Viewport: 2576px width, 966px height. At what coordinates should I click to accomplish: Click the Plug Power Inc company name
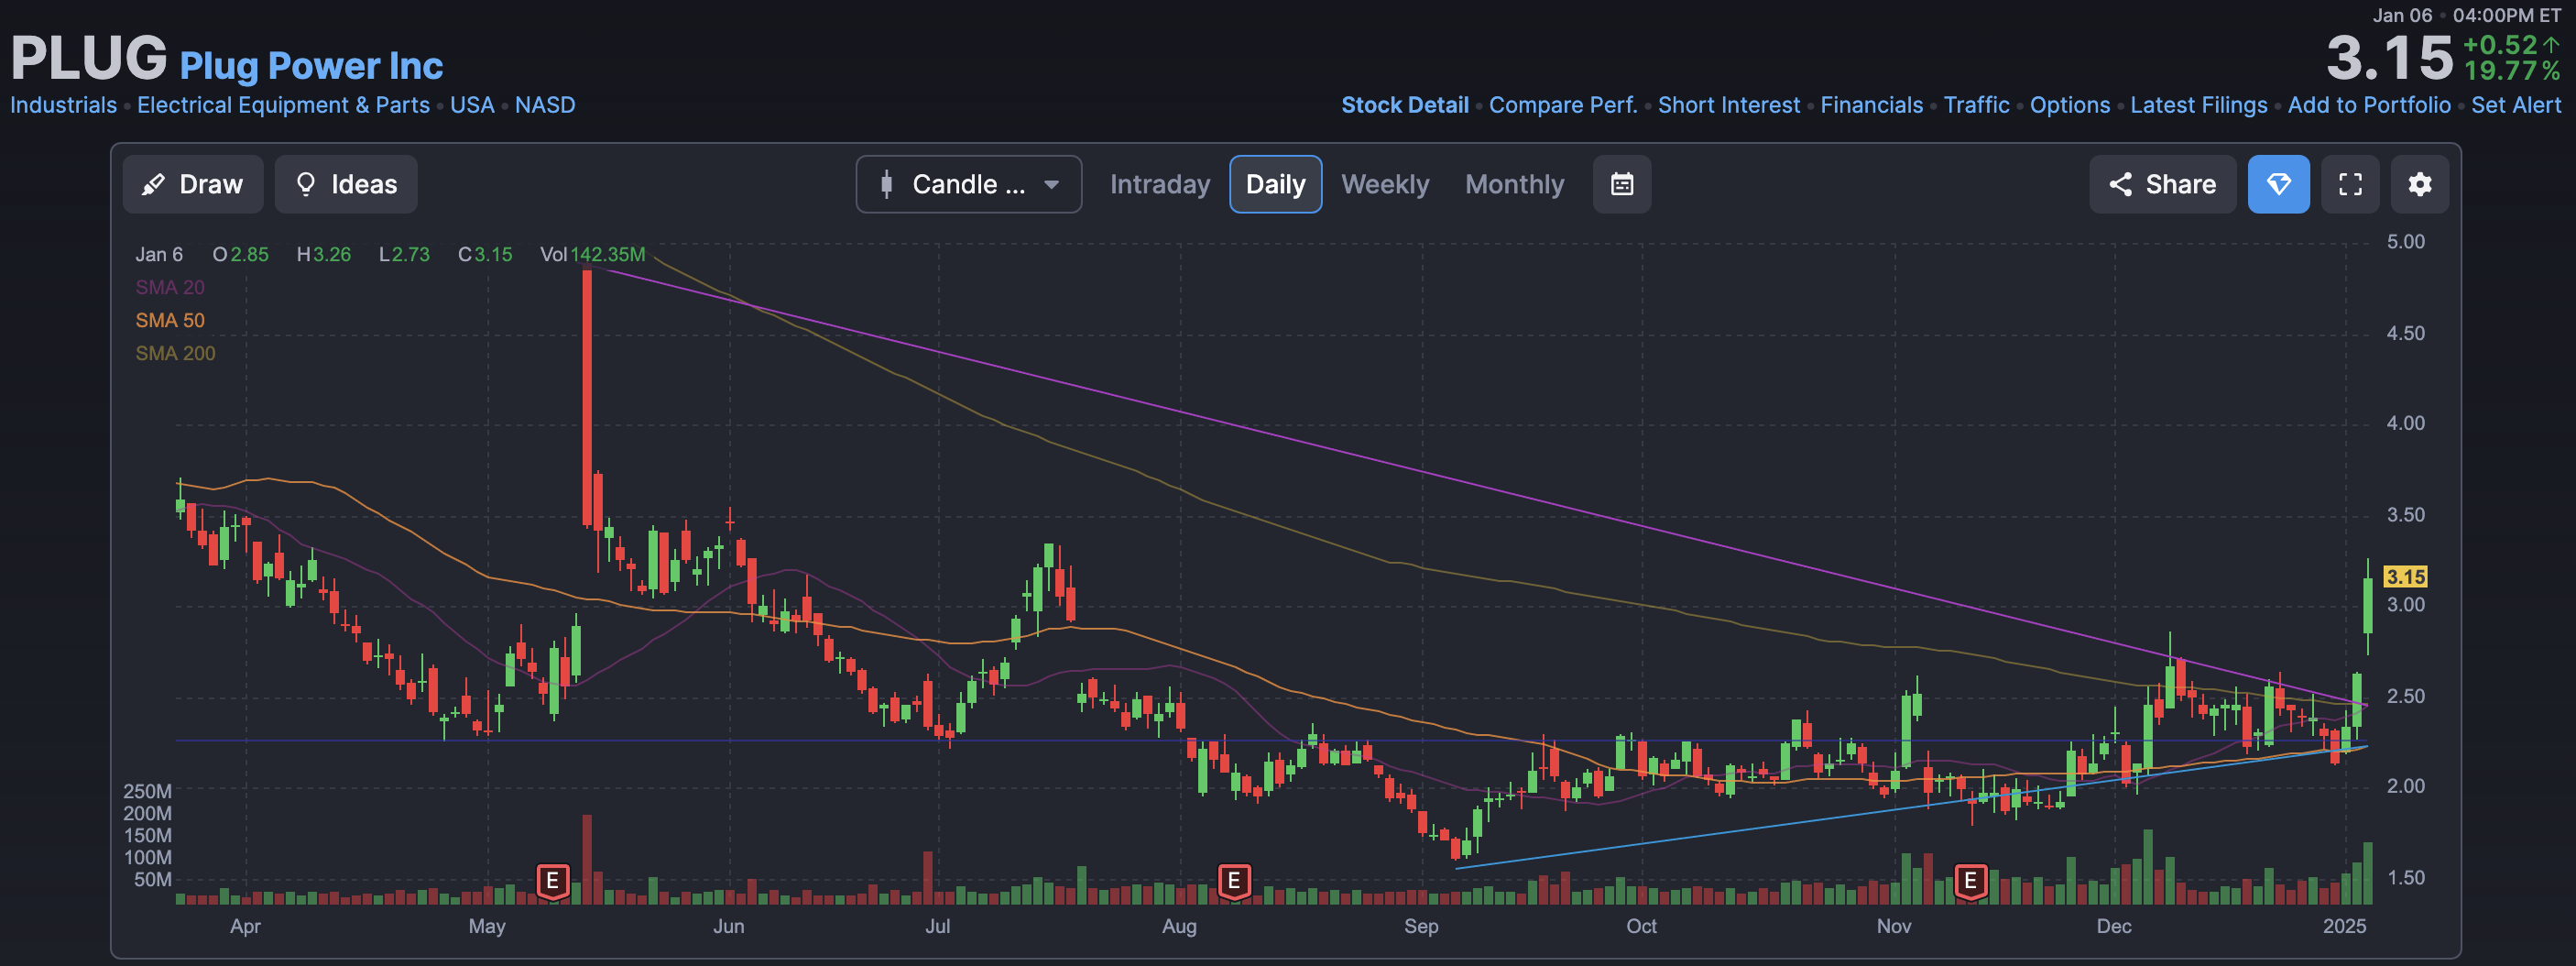click(311, 66)
